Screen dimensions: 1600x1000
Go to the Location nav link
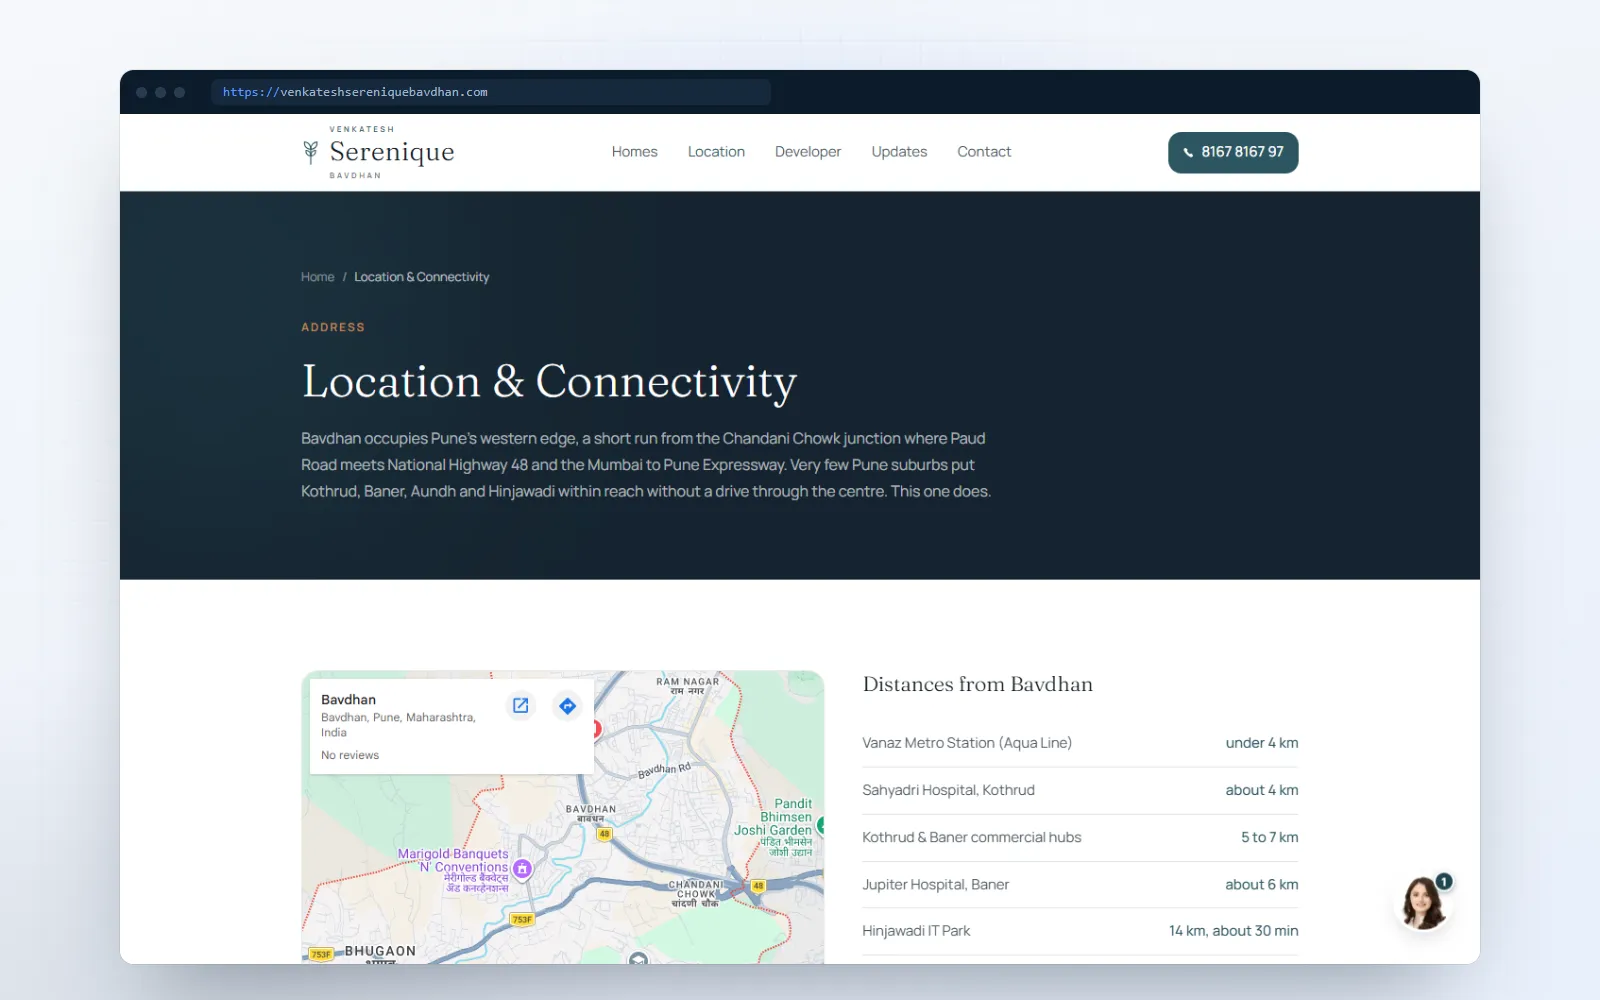coord(716,152)
